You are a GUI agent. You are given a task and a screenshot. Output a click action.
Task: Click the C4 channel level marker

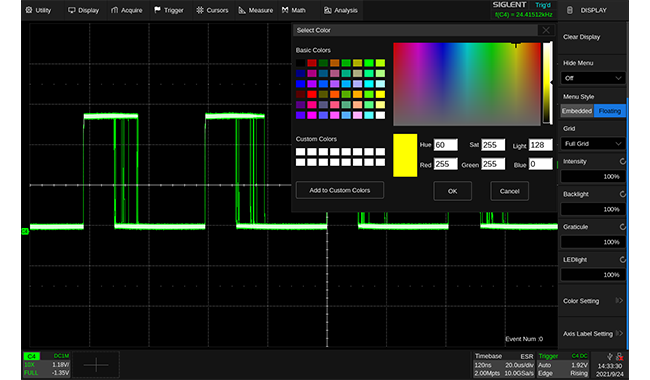pyautogui.click(x=25, y=231)
